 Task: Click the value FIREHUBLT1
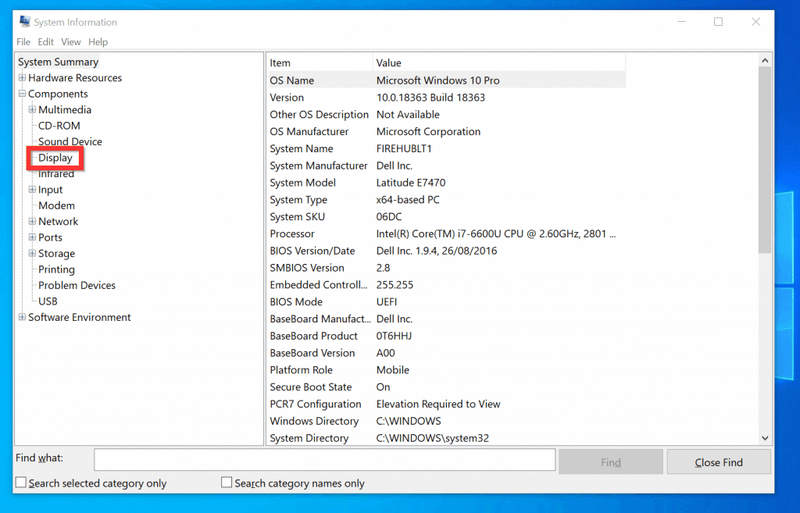[404, 149]
